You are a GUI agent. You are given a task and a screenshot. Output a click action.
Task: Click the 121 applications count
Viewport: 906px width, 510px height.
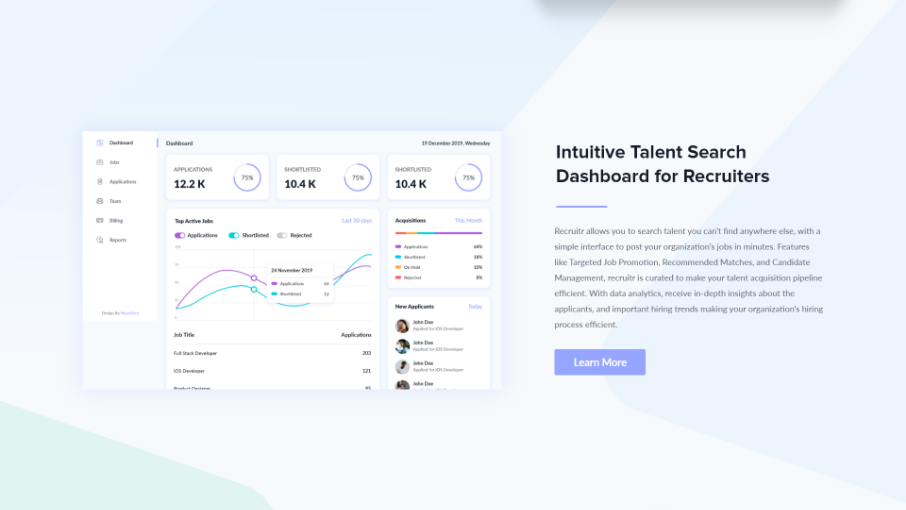click(366, 371)
